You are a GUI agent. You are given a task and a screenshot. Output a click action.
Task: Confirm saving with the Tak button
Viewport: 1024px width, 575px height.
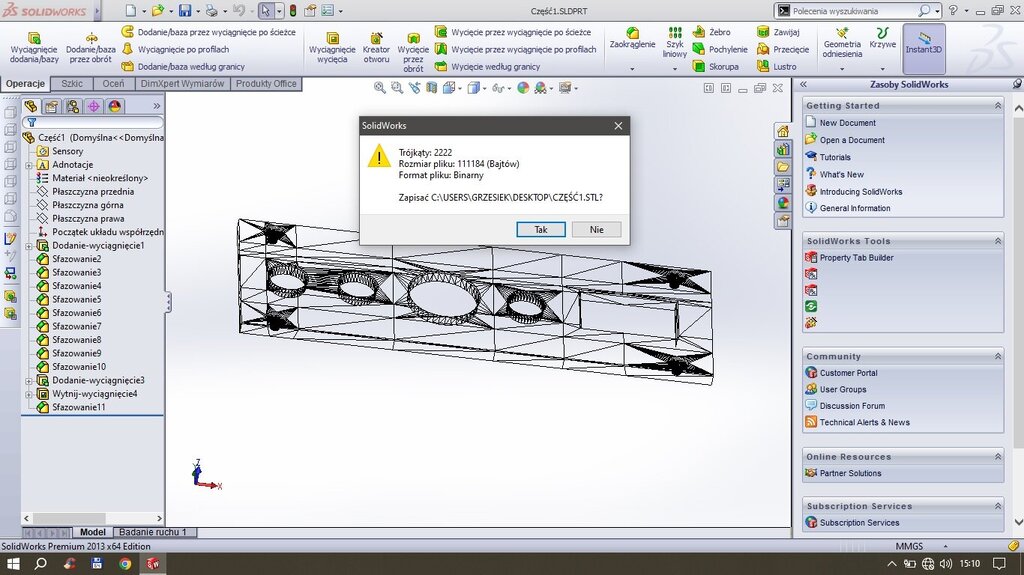pos(541,229)
